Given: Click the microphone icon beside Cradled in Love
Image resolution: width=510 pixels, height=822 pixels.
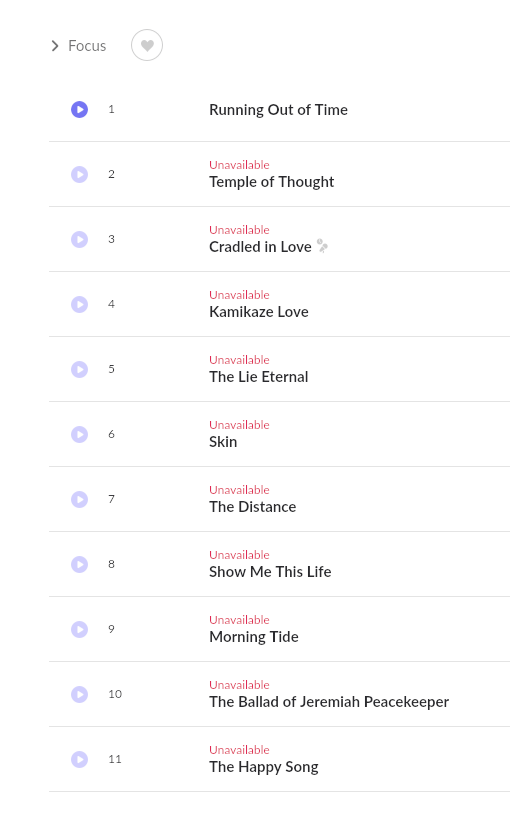Looking at the screenshot, I should click(x=322, y=246).
